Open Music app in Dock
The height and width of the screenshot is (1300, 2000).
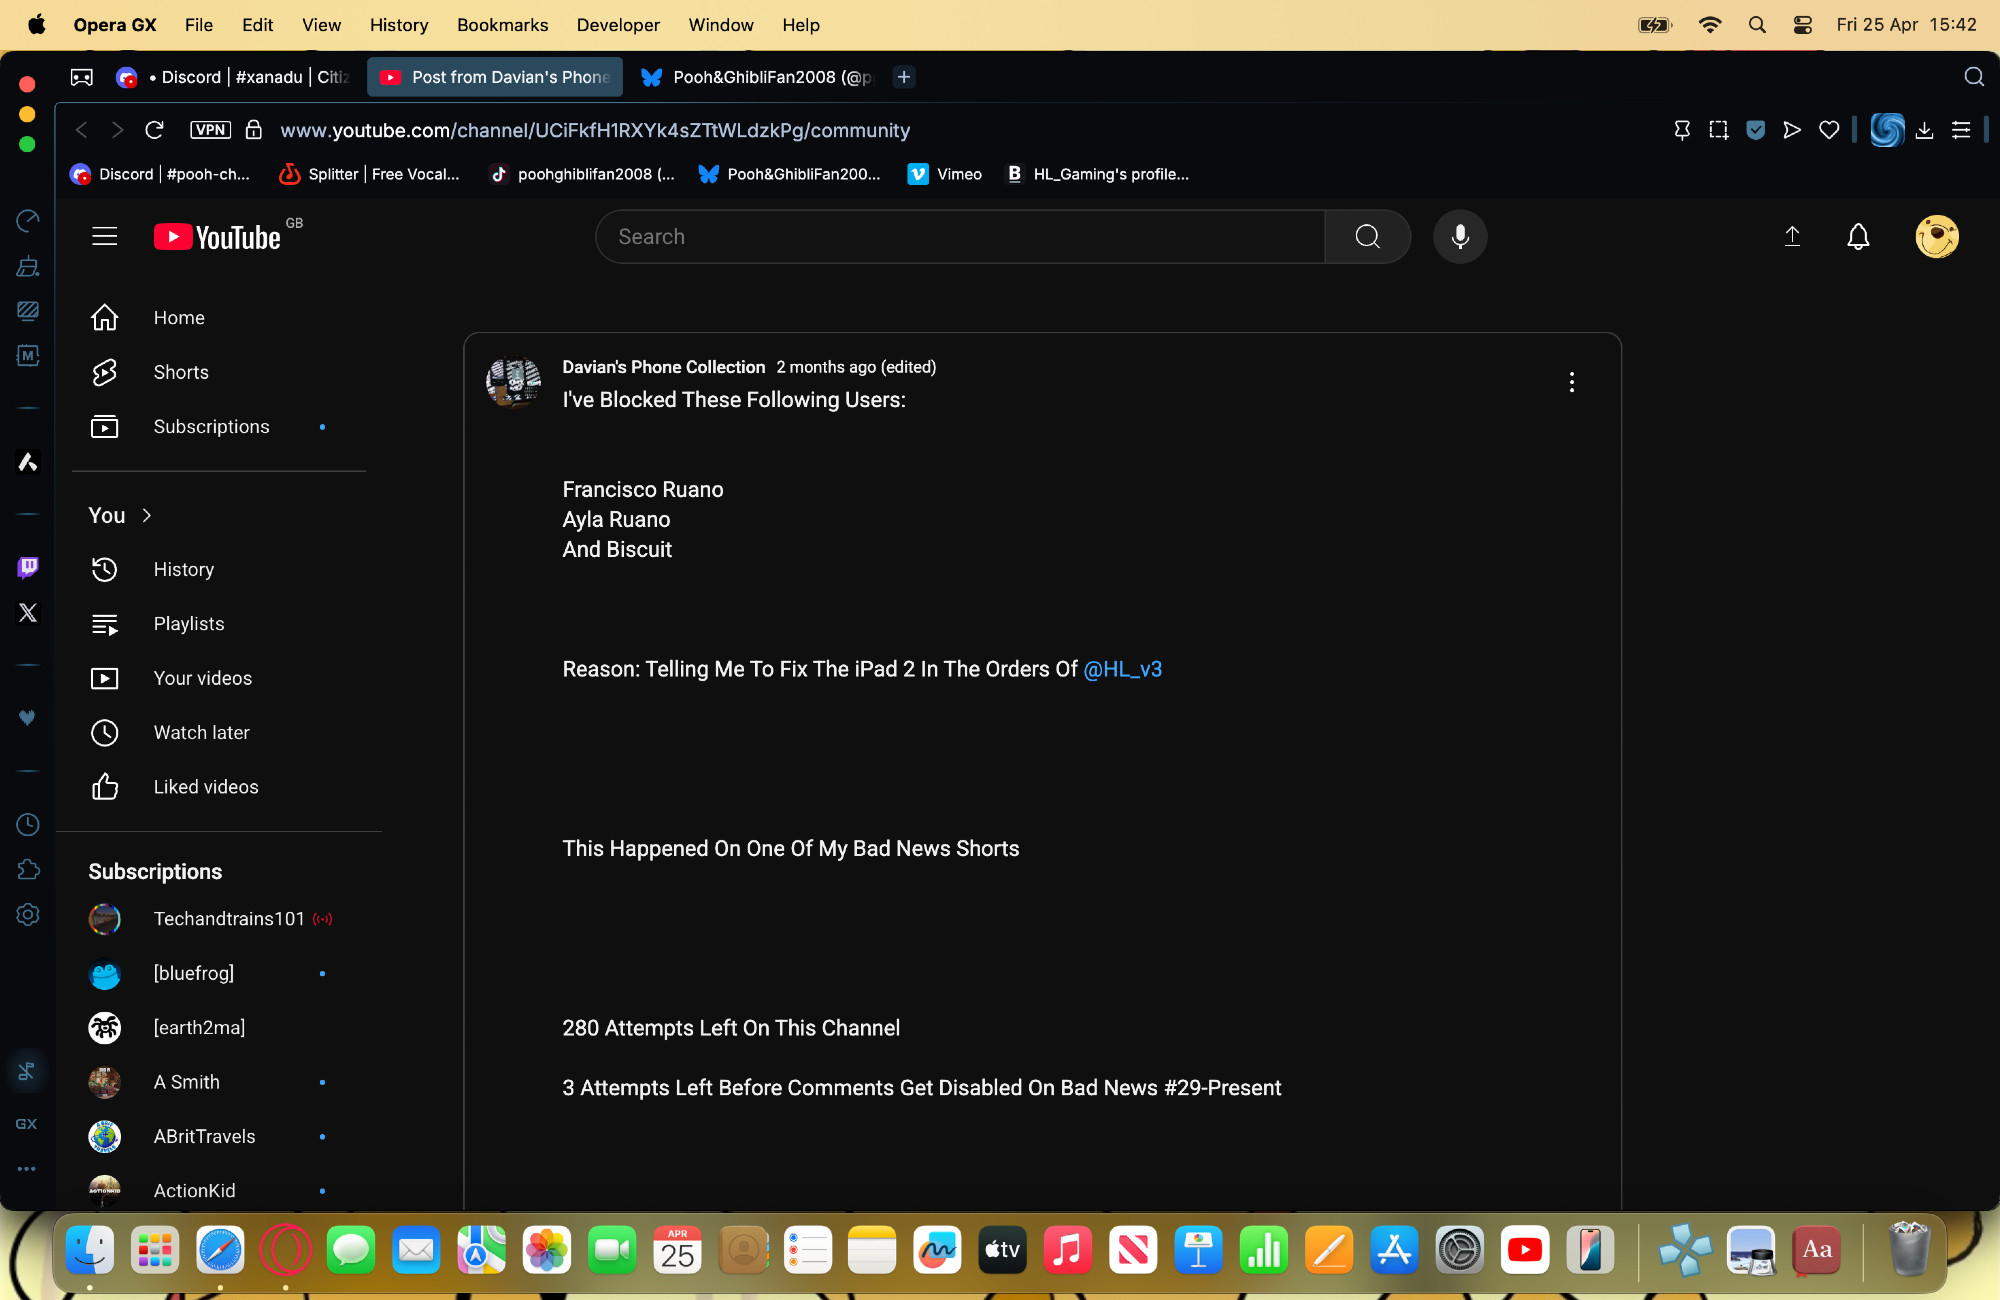pyautogui.click(x=1067, y=1250)
